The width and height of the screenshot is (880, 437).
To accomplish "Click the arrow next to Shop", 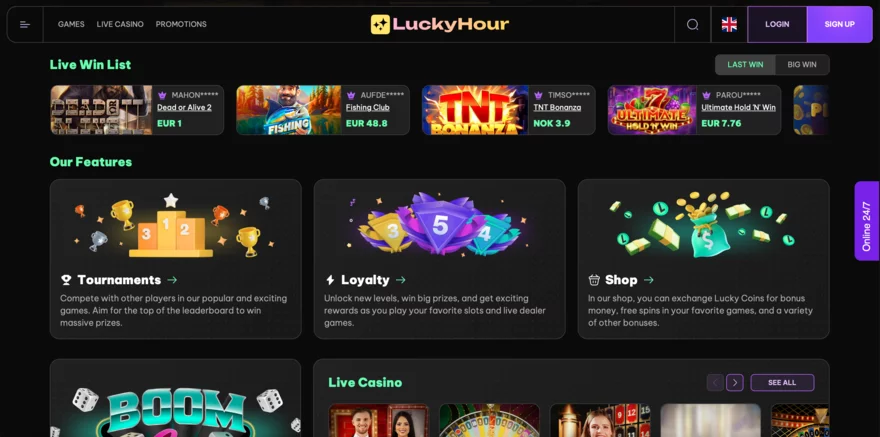I will (649, 279).
